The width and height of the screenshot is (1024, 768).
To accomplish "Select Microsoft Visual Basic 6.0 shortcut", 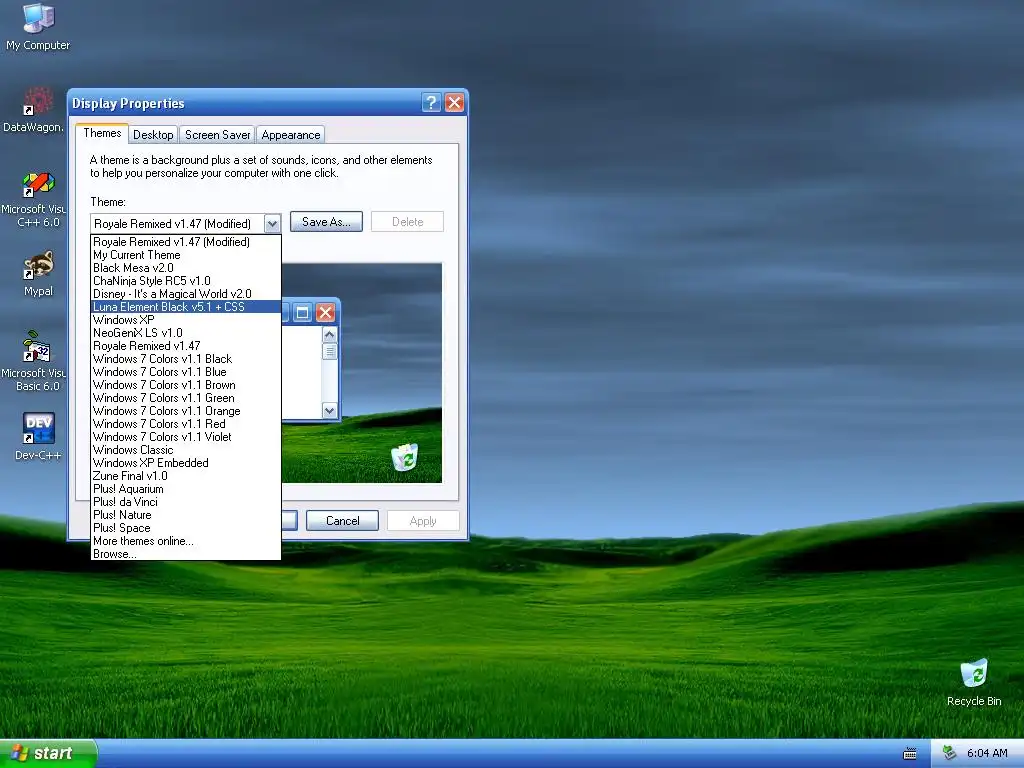I will [x=34, y=361].
